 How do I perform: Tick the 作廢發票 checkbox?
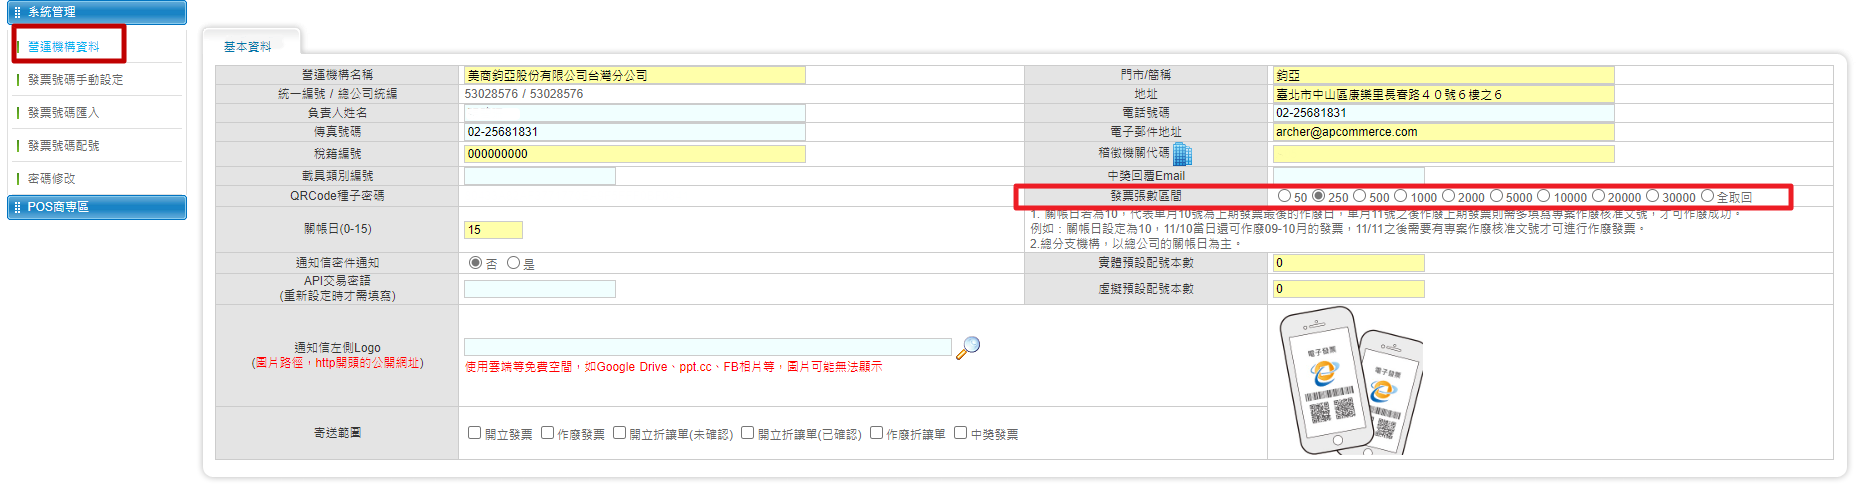coord(547,432)
